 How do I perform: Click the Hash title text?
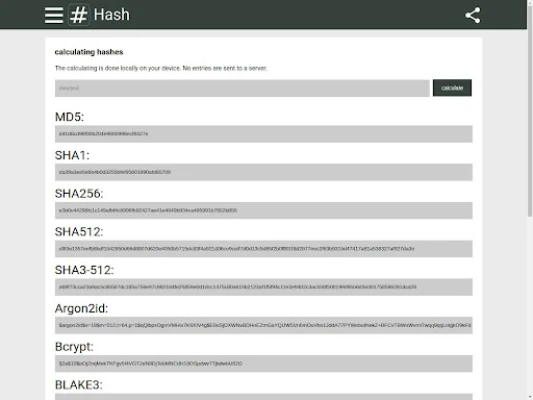pos(112,15)
